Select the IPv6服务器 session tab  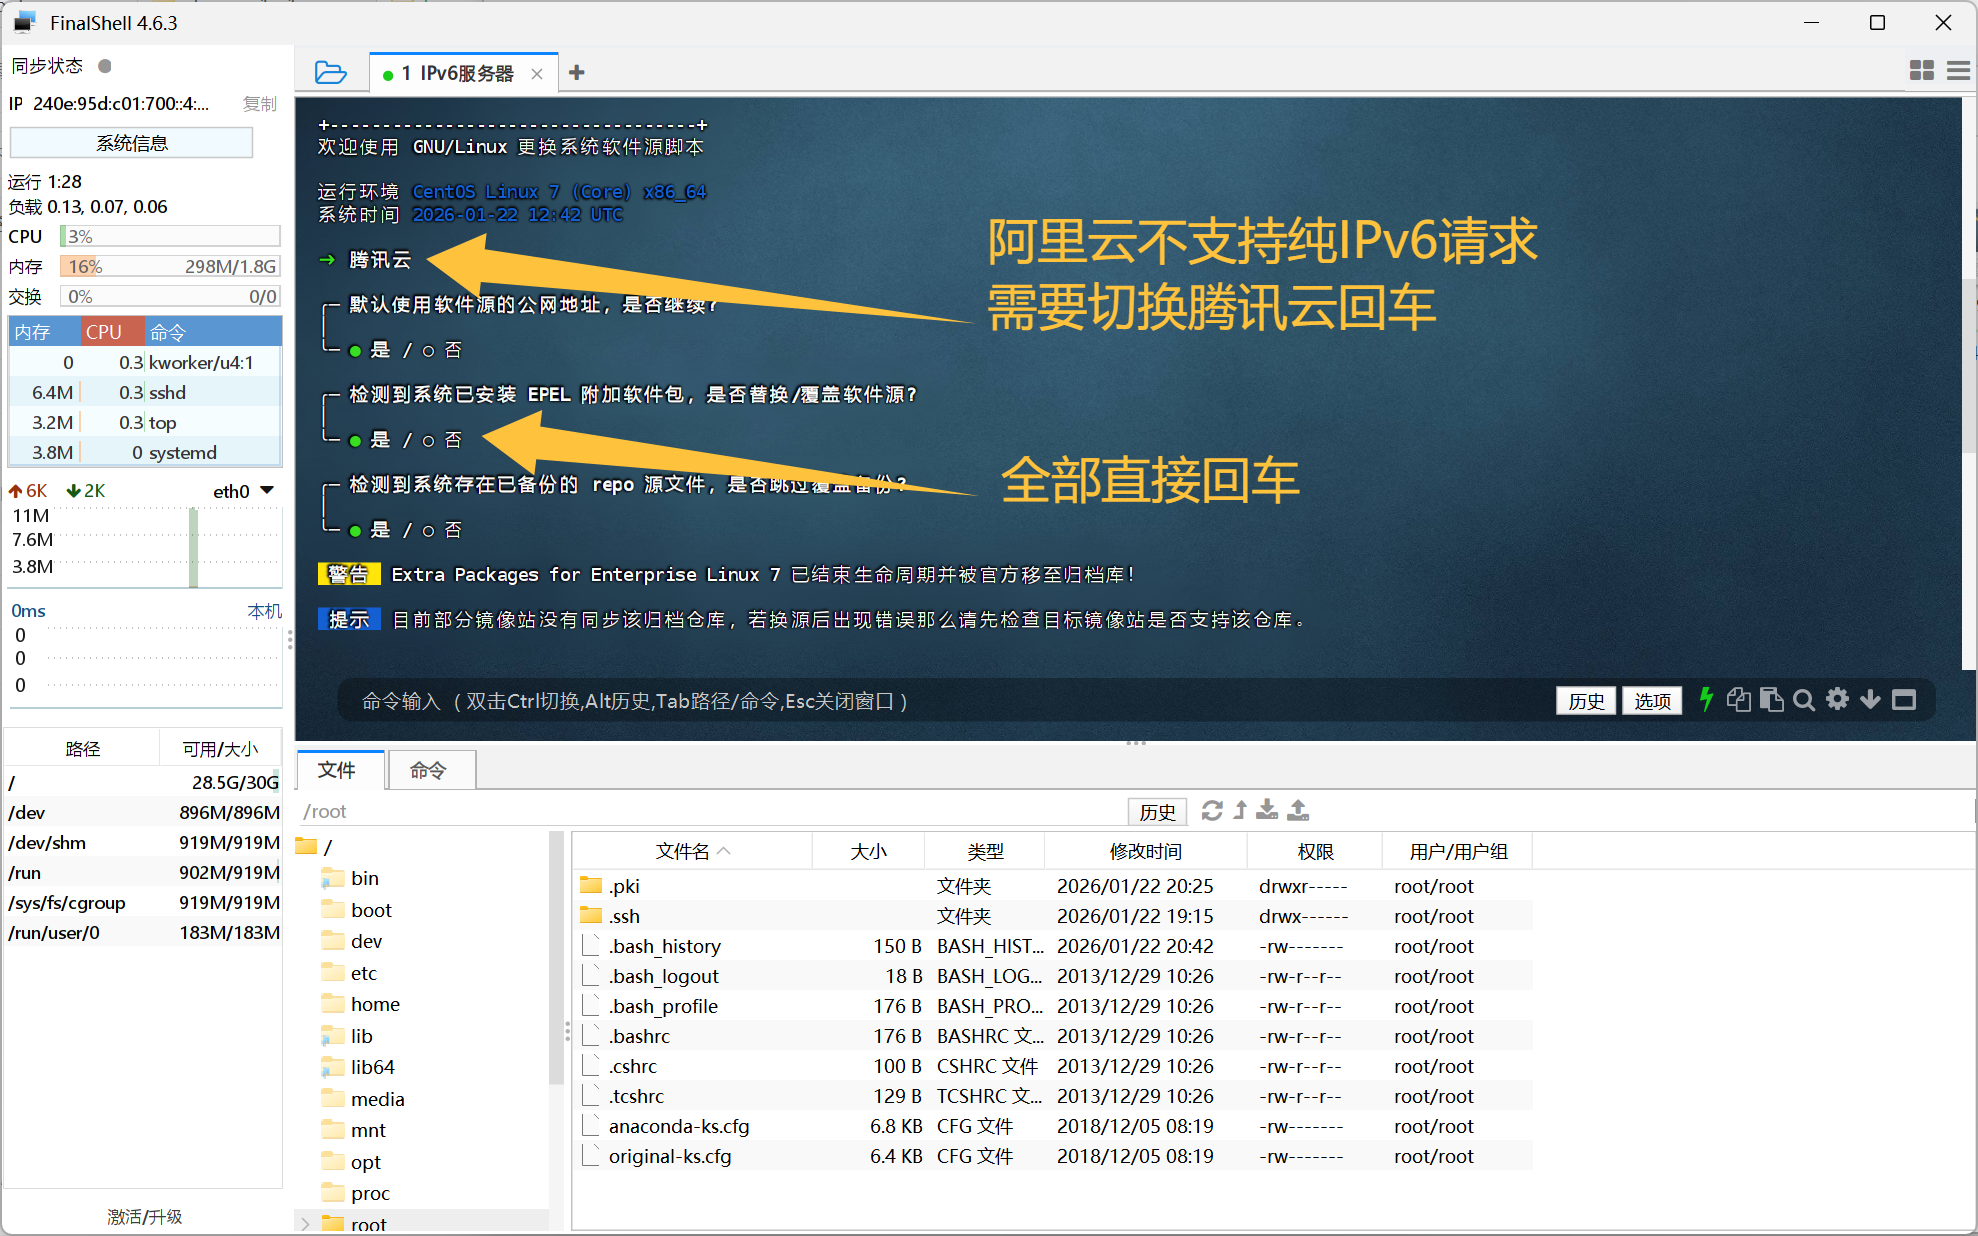point(465,73)
